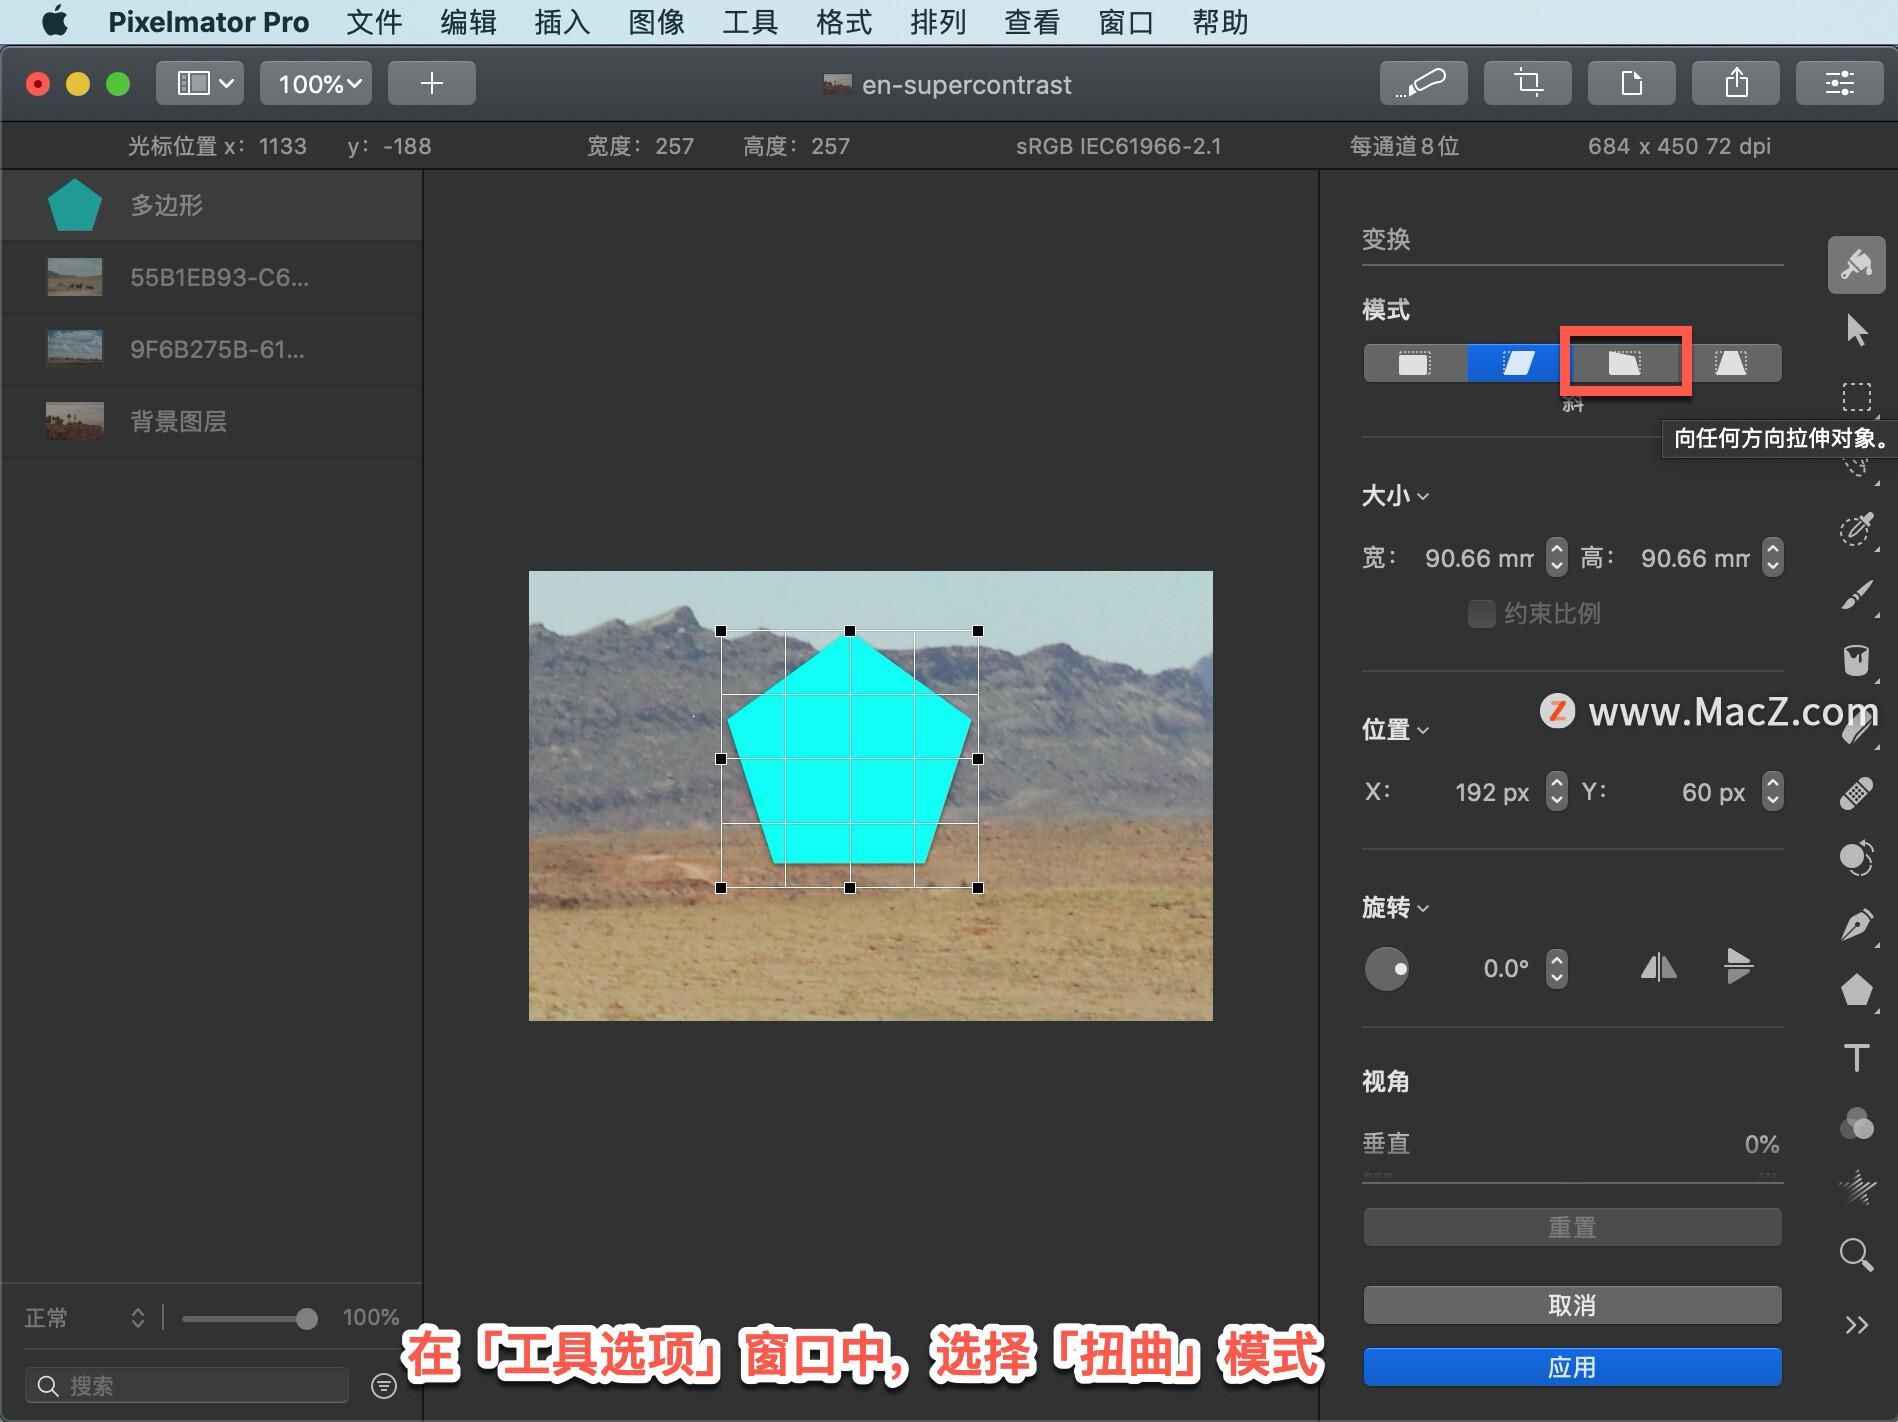
Task: Select the Skew transform mode
Action: pos(1519,363)
